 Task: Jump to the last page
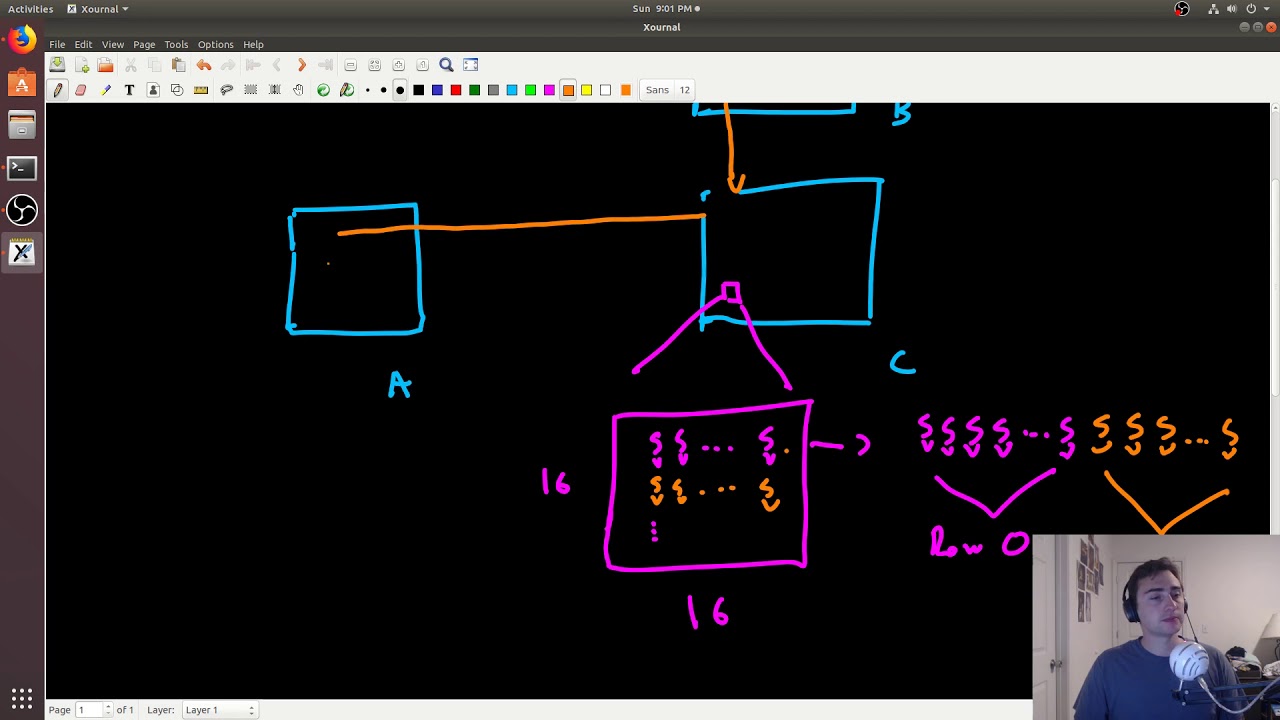click(325, 65)
